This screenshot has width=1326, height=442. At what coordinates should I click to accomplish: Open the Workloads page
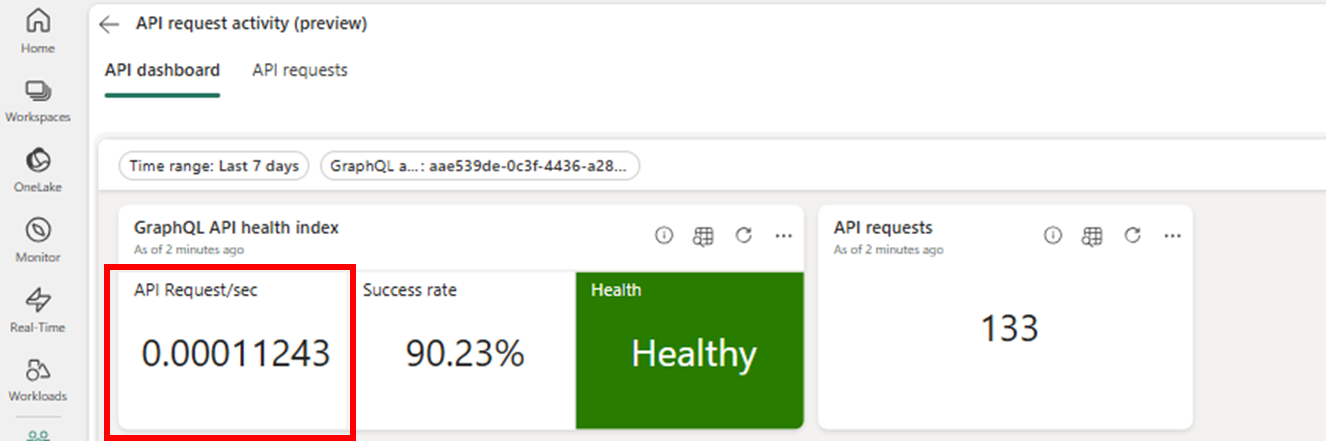pos(38,371)
